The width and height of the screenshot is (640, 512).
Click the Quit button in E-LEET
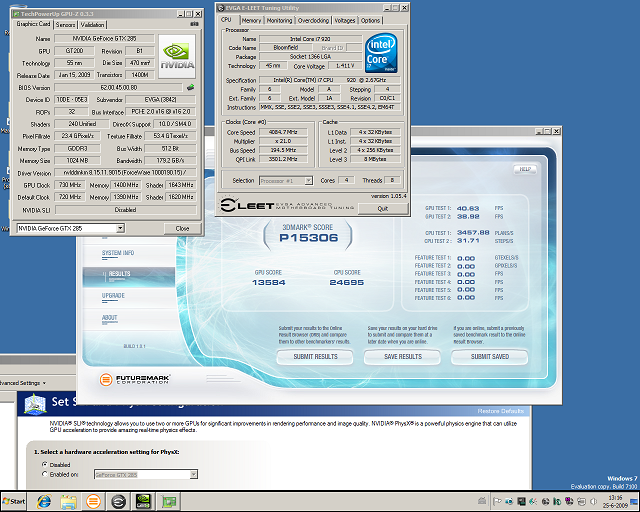pyautogui.click(x=383, y=209)
